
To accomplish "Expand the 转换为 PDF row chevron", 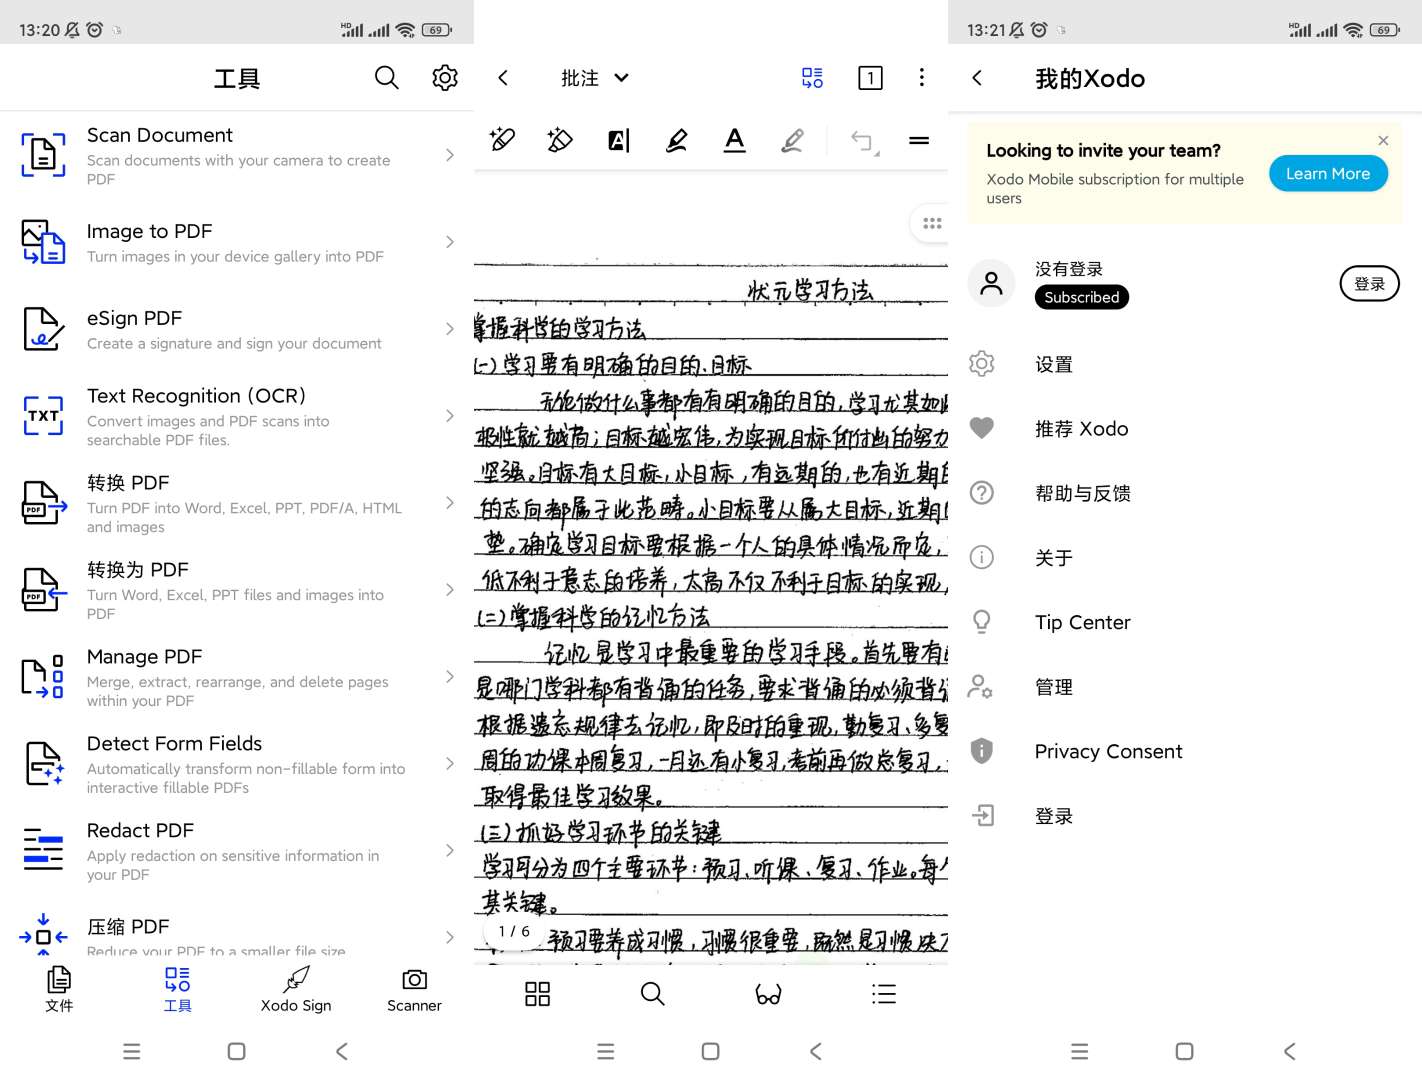I will pyautogui.click(x=450, y=590).
